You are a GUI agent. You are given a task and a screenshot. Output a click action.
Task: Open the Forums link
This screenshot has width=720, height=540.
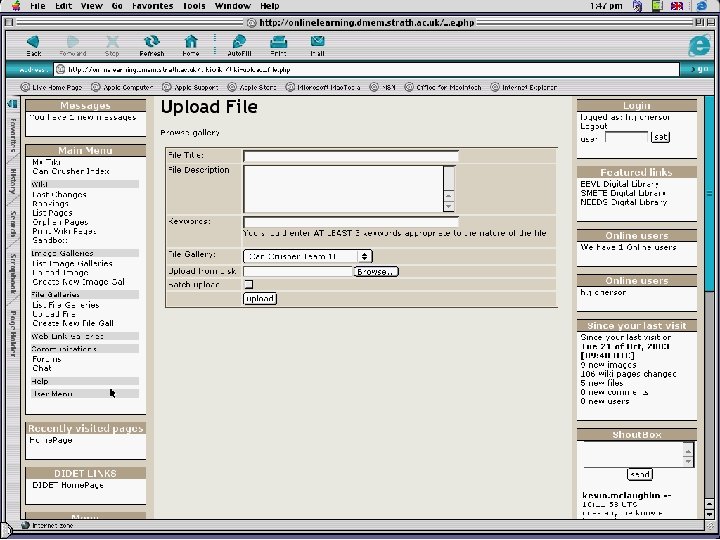click(46, 359)
